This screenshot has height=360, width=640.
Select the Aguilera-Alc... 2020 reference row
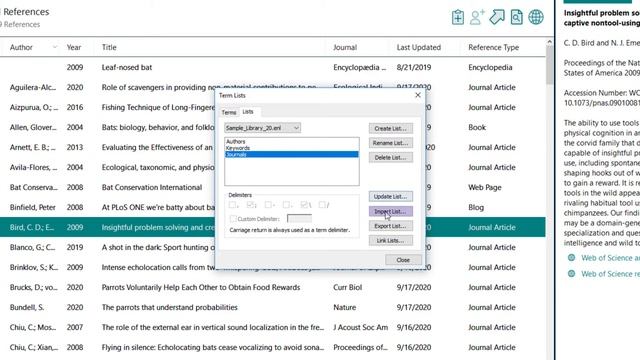click(273, 87)
